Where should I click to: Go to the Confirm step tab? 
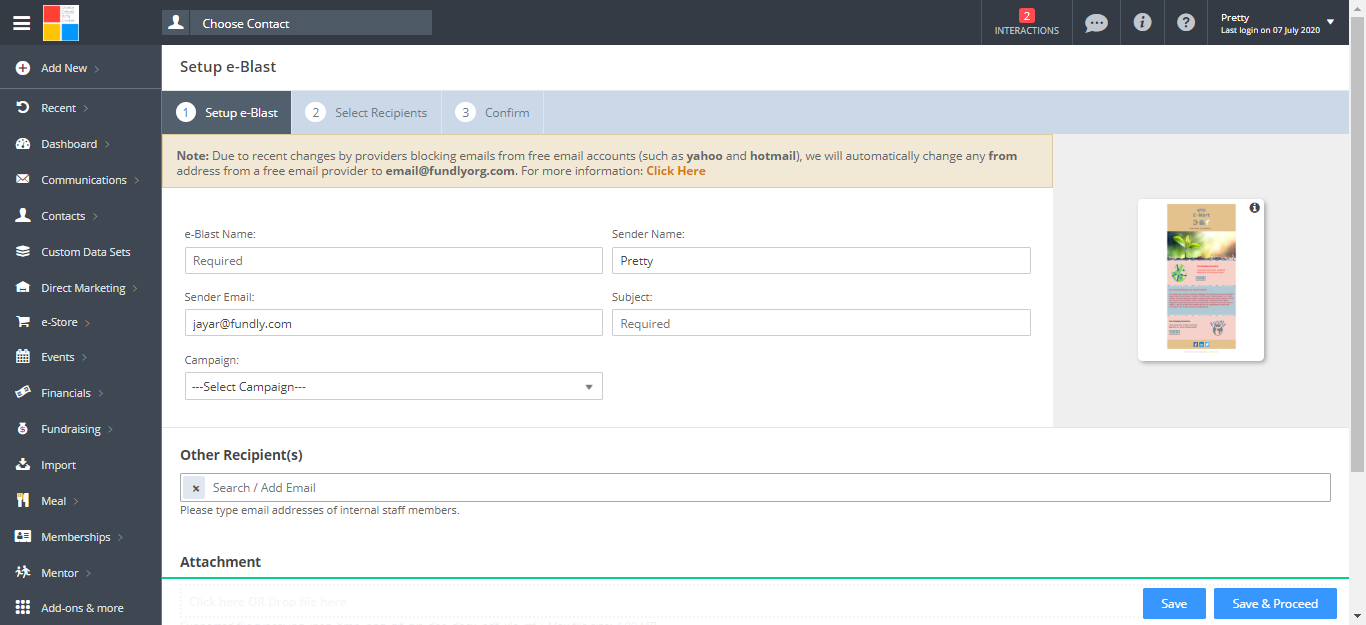coord(493,113)
